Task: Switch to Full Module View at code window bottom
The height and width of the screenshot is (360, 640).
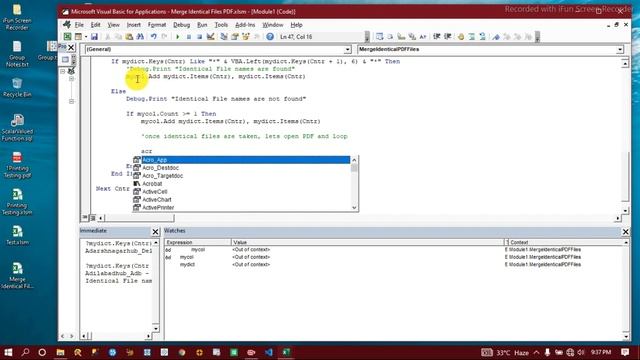Action: point(93,218)
